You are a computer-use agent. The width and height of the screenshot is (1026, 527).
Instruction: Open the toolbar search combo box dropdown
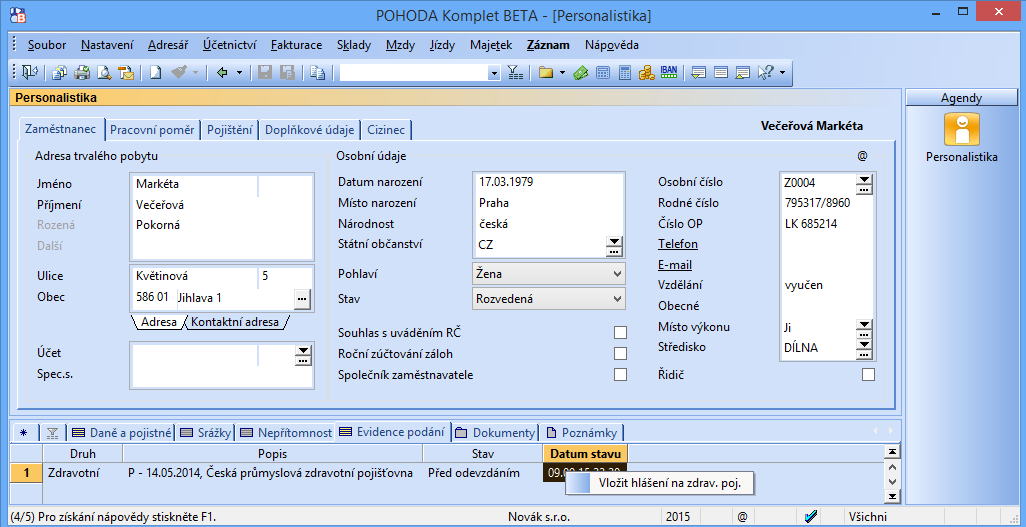(x=495, y=73)
